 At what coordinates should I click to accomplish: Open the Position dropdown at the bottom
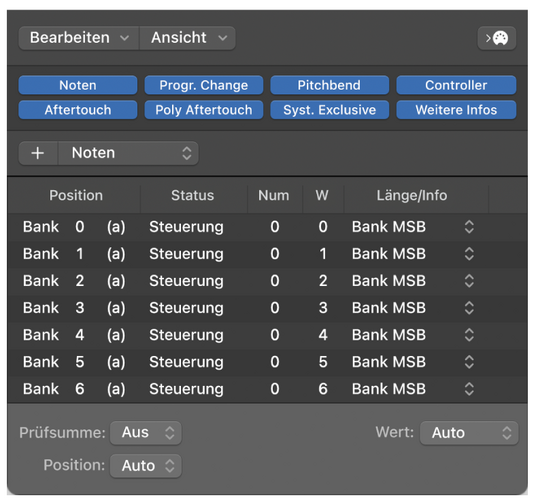[x=146, y=465]
